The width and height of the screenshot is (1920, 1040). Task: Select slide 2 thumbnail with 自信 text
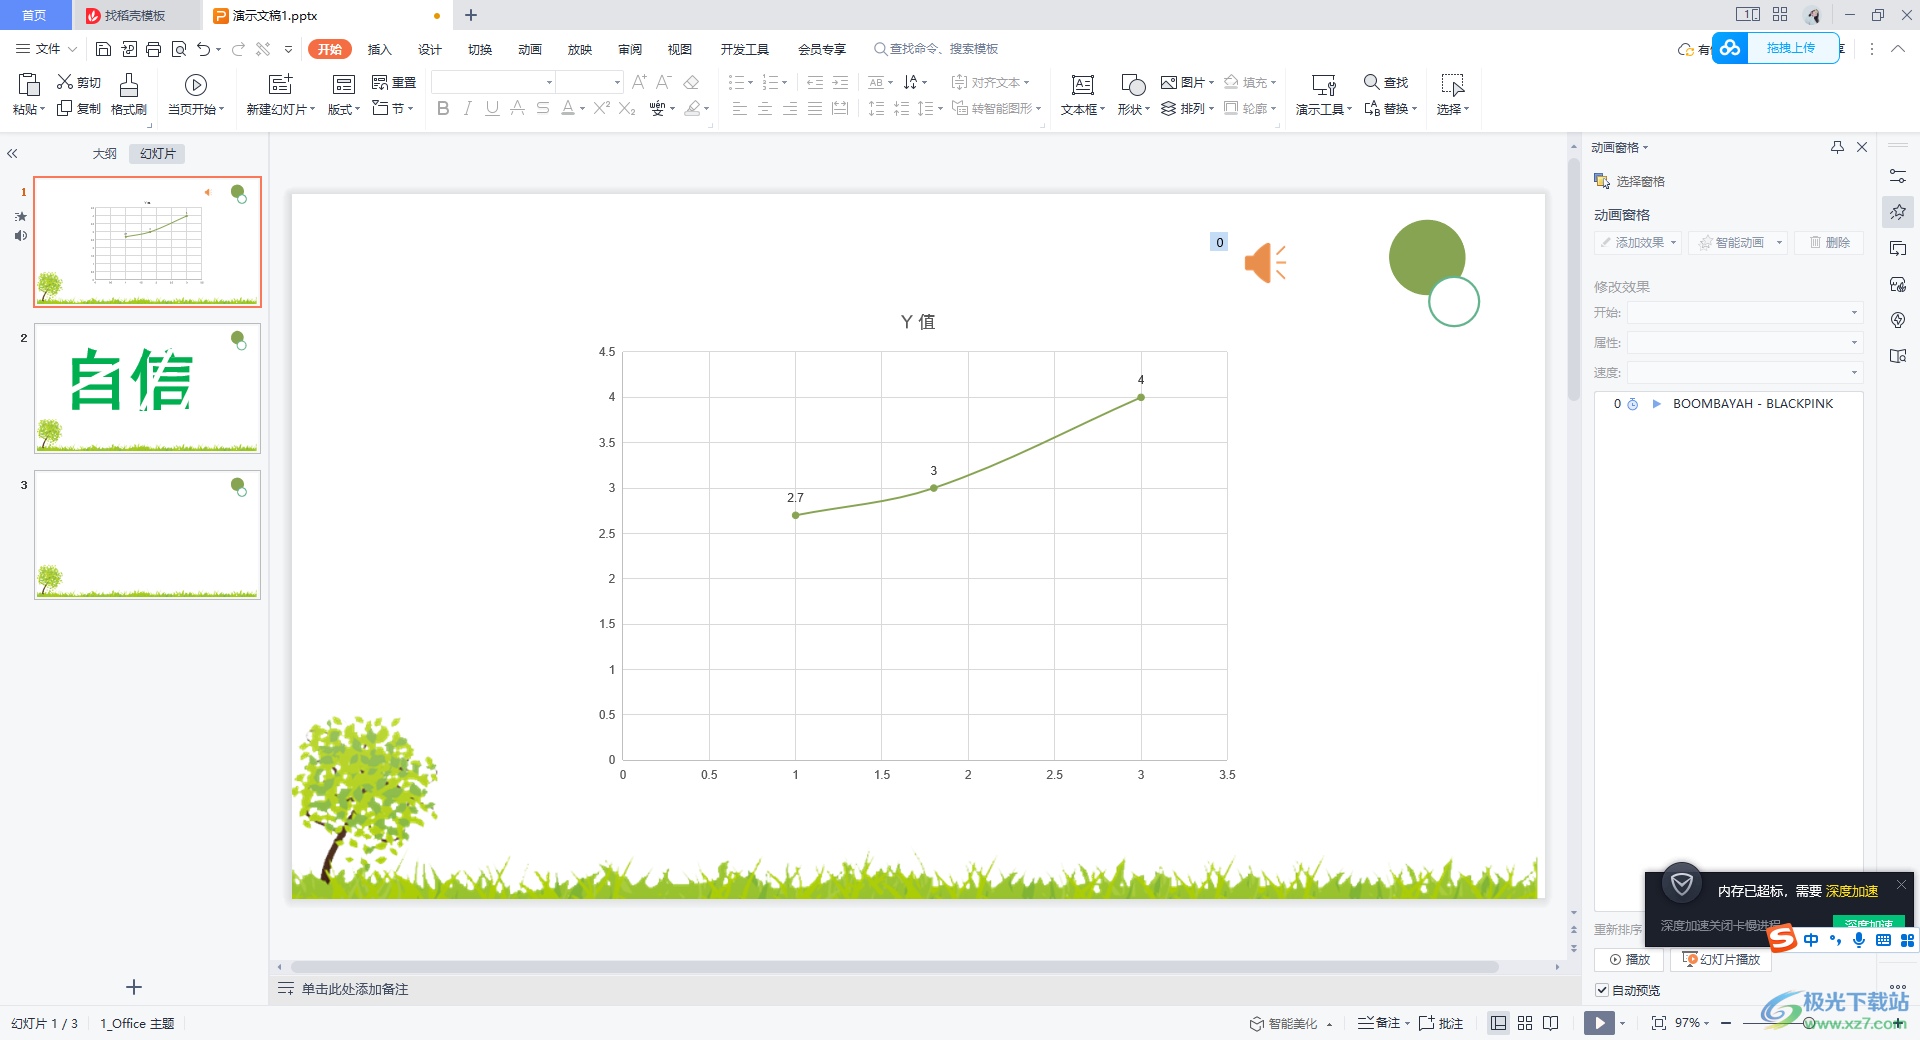(x=147, y=388)
